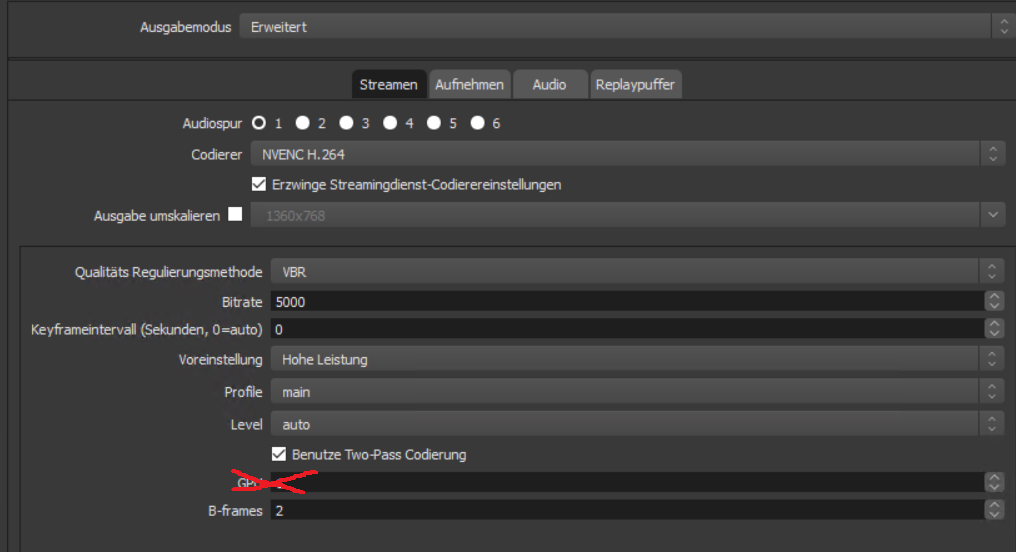
Task: Click the B-frames stepper arrows
Action: [993, 510]
